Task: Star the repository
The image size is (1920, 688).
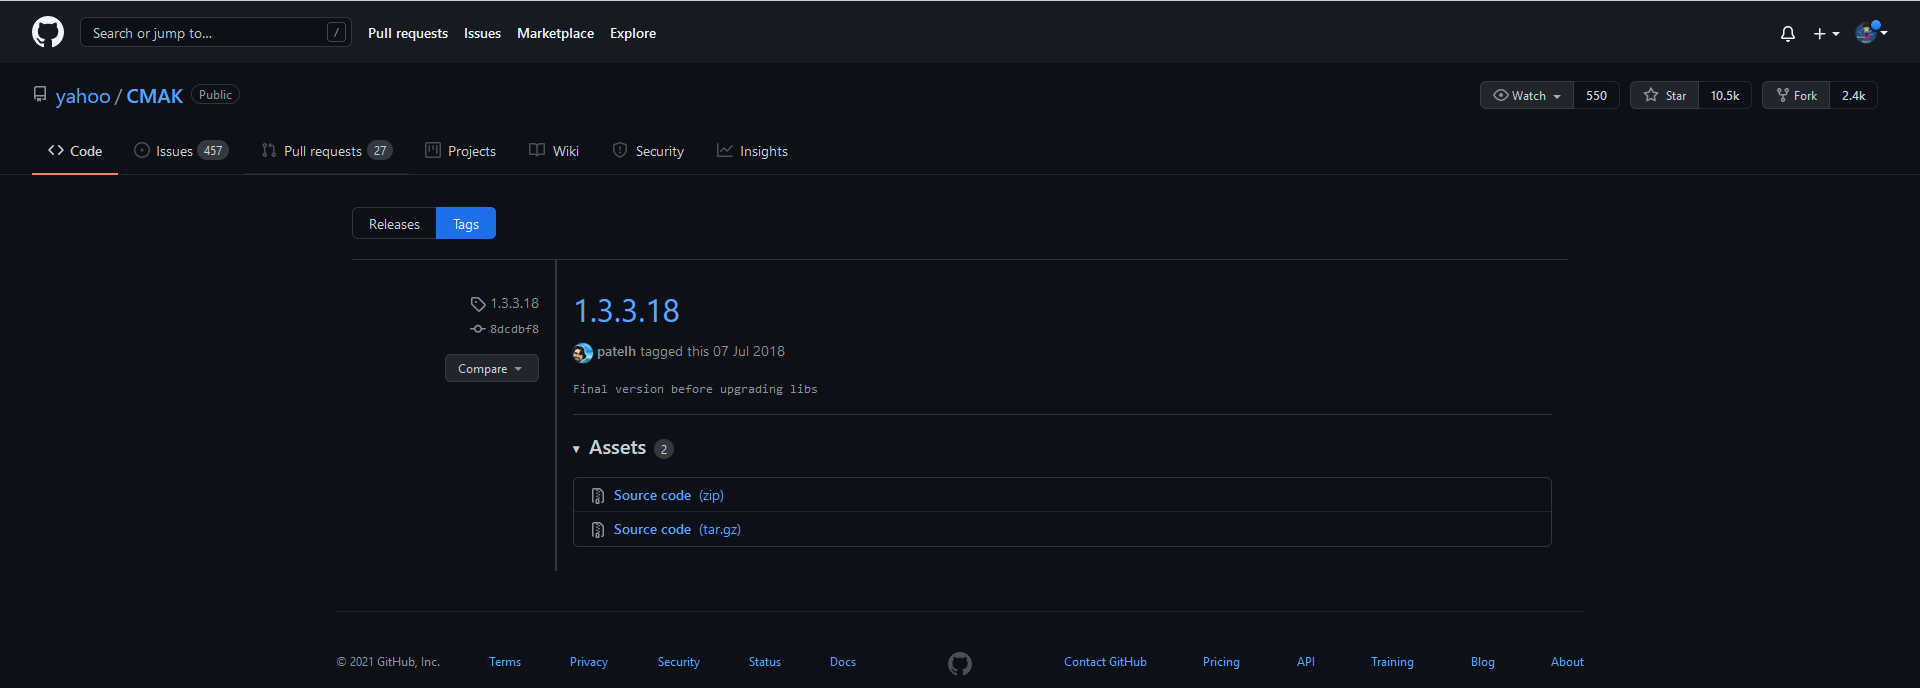Action: point(1664,96)
